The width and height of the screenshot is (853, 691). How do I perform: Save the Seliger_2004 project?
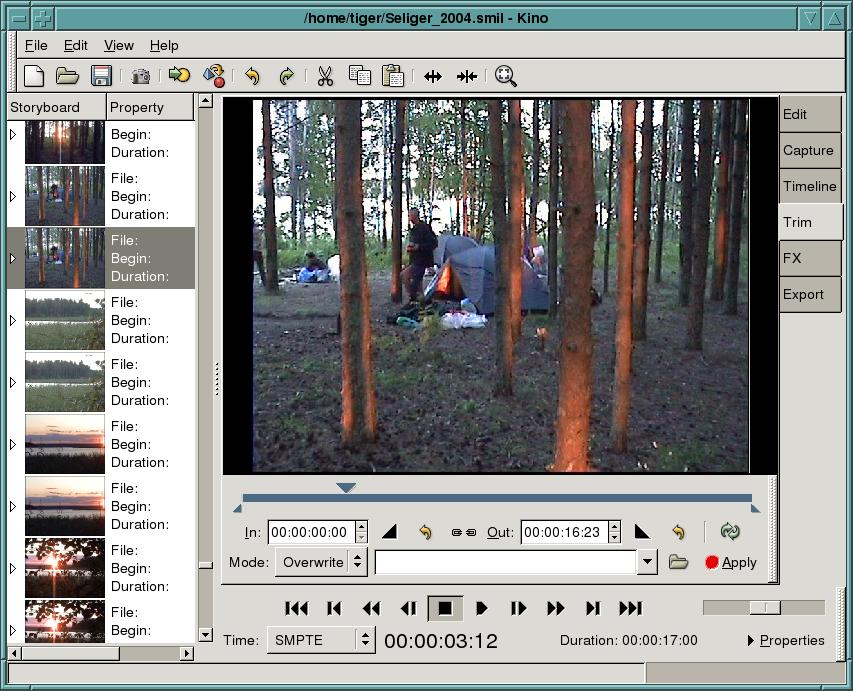click(100, 76)
